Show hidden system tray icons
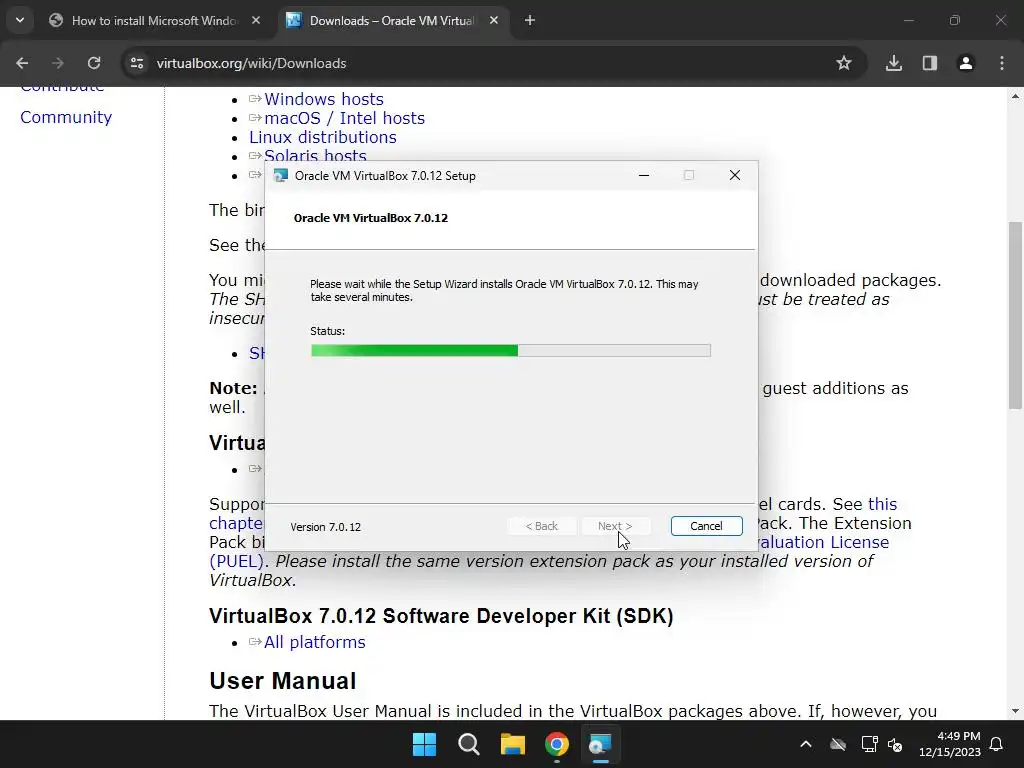This screenshot has height=768, width=1024. click(806, 744)
